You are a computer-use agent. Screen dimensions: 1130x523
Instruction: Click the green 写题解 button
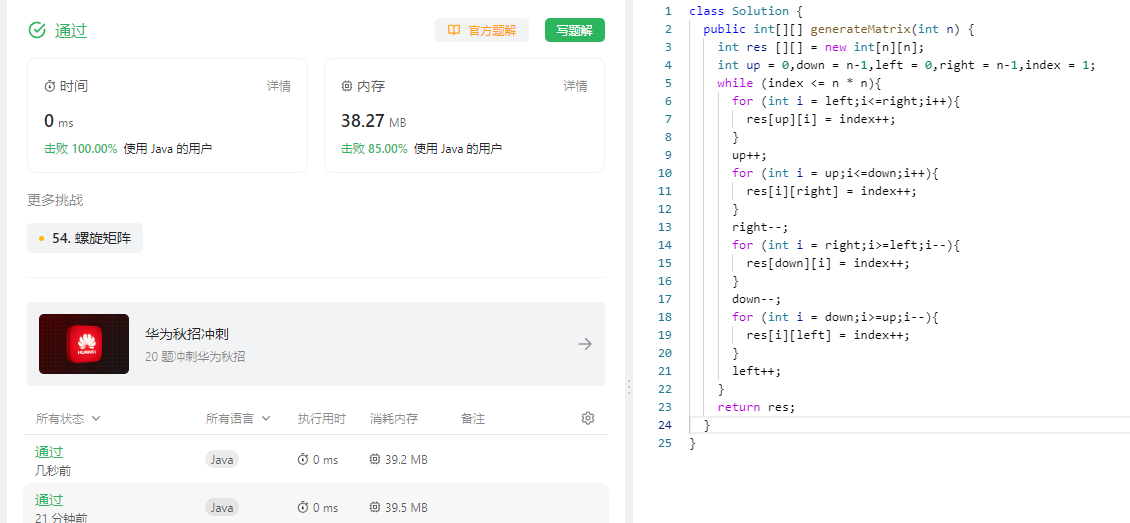coord(574,30)
